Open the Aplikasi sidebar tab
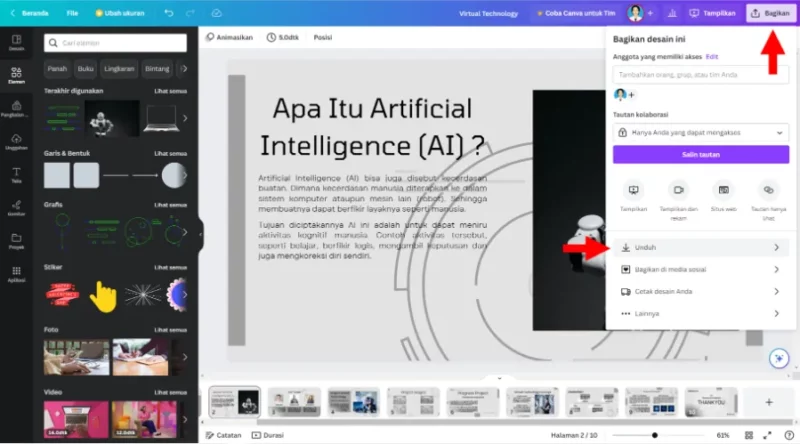 click(x=16, y=274)
